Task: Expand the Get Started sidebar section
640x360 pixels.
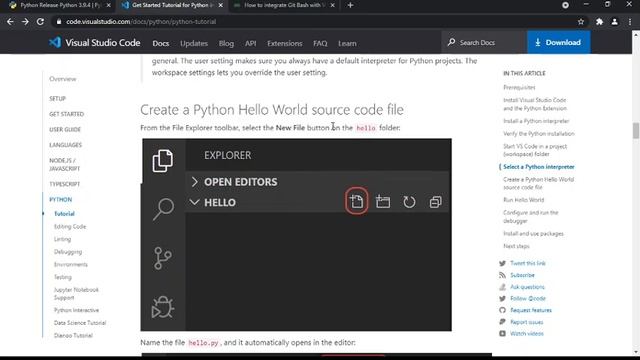Action: coord(67,114)
